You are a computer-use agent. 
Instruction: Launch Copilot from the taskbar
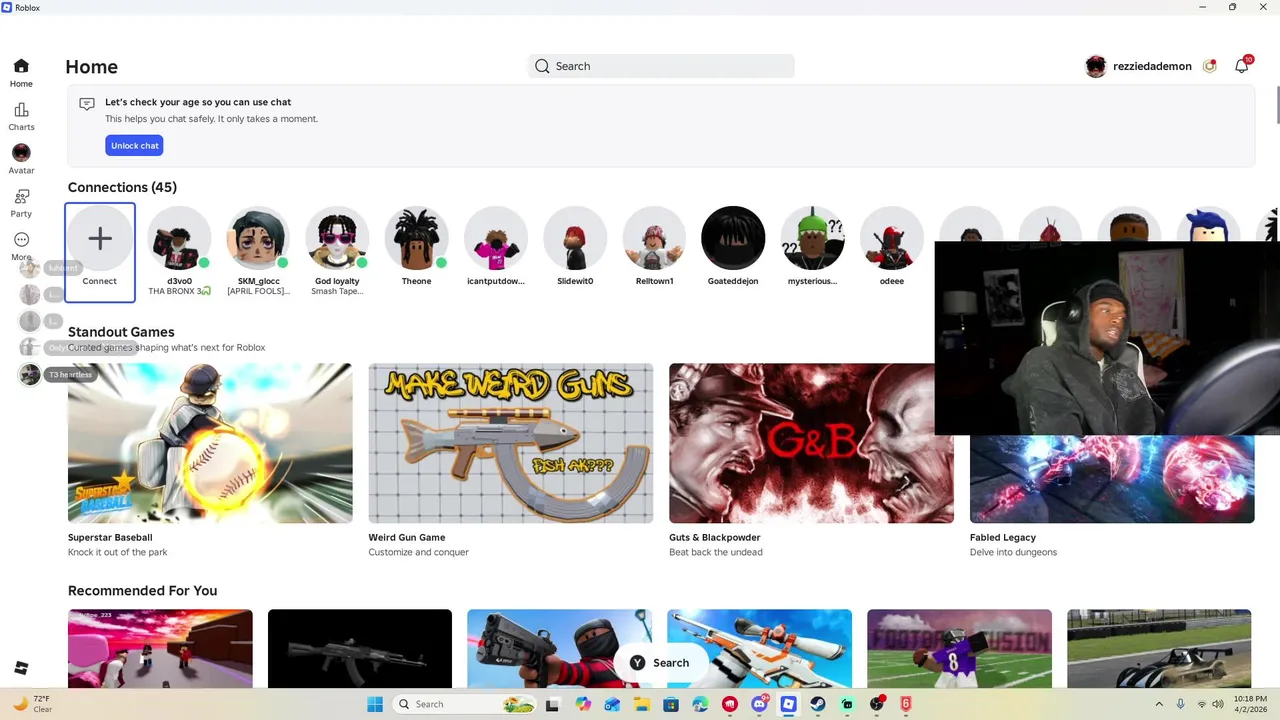pyautogui.click(x=583, y=704)
